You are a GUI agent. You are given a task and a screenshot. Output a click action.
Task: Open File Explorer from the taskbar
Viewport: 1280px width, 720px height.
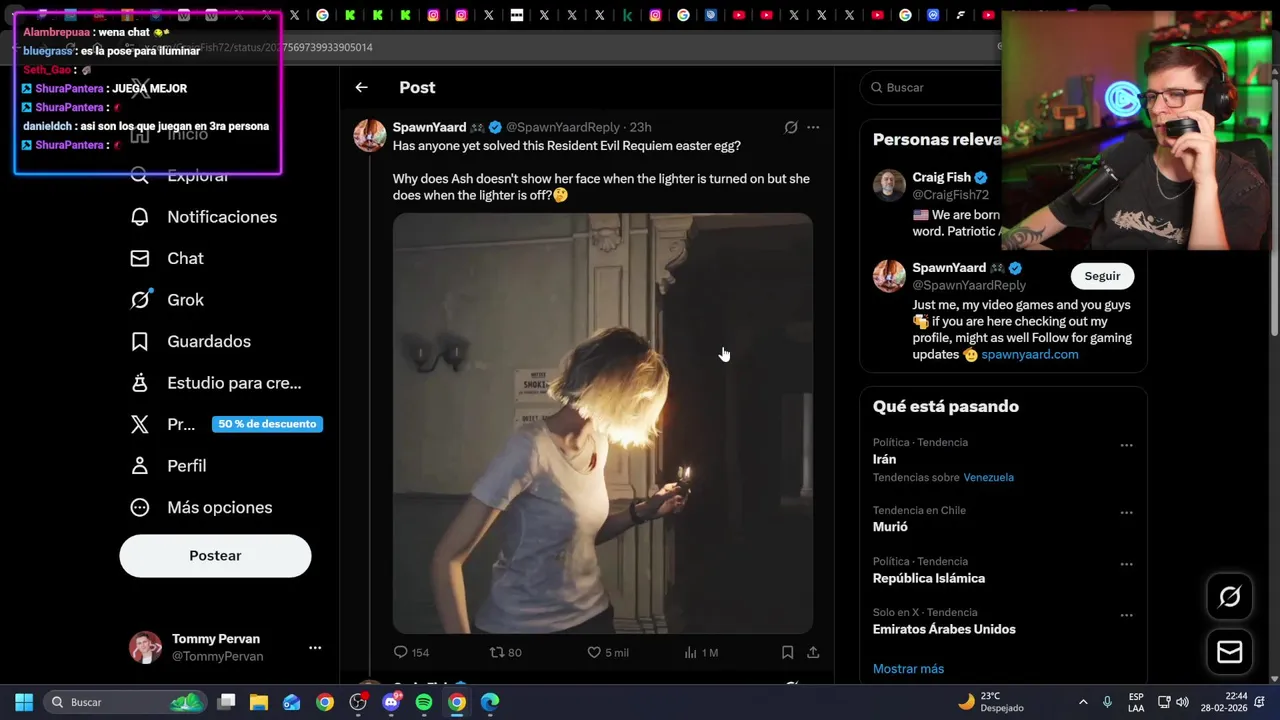click(259, 702)
